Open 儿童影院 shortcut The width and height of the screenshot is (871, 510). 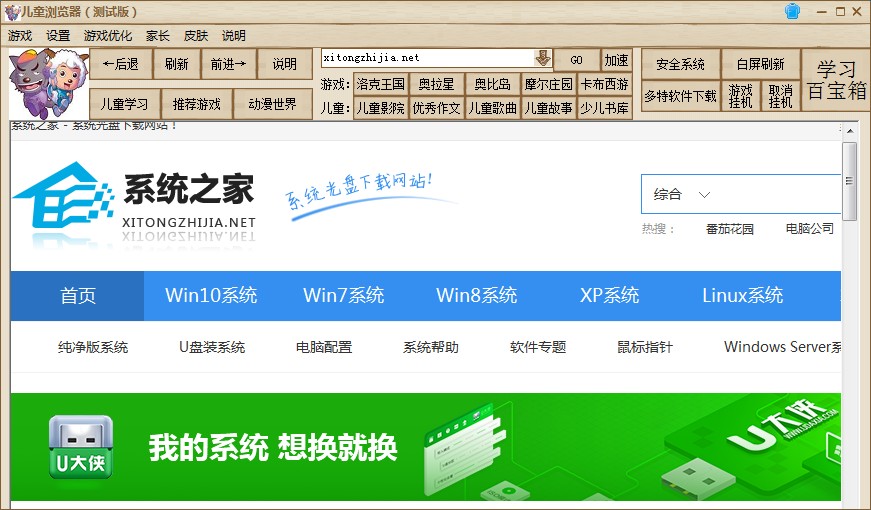tap(381, 108)
